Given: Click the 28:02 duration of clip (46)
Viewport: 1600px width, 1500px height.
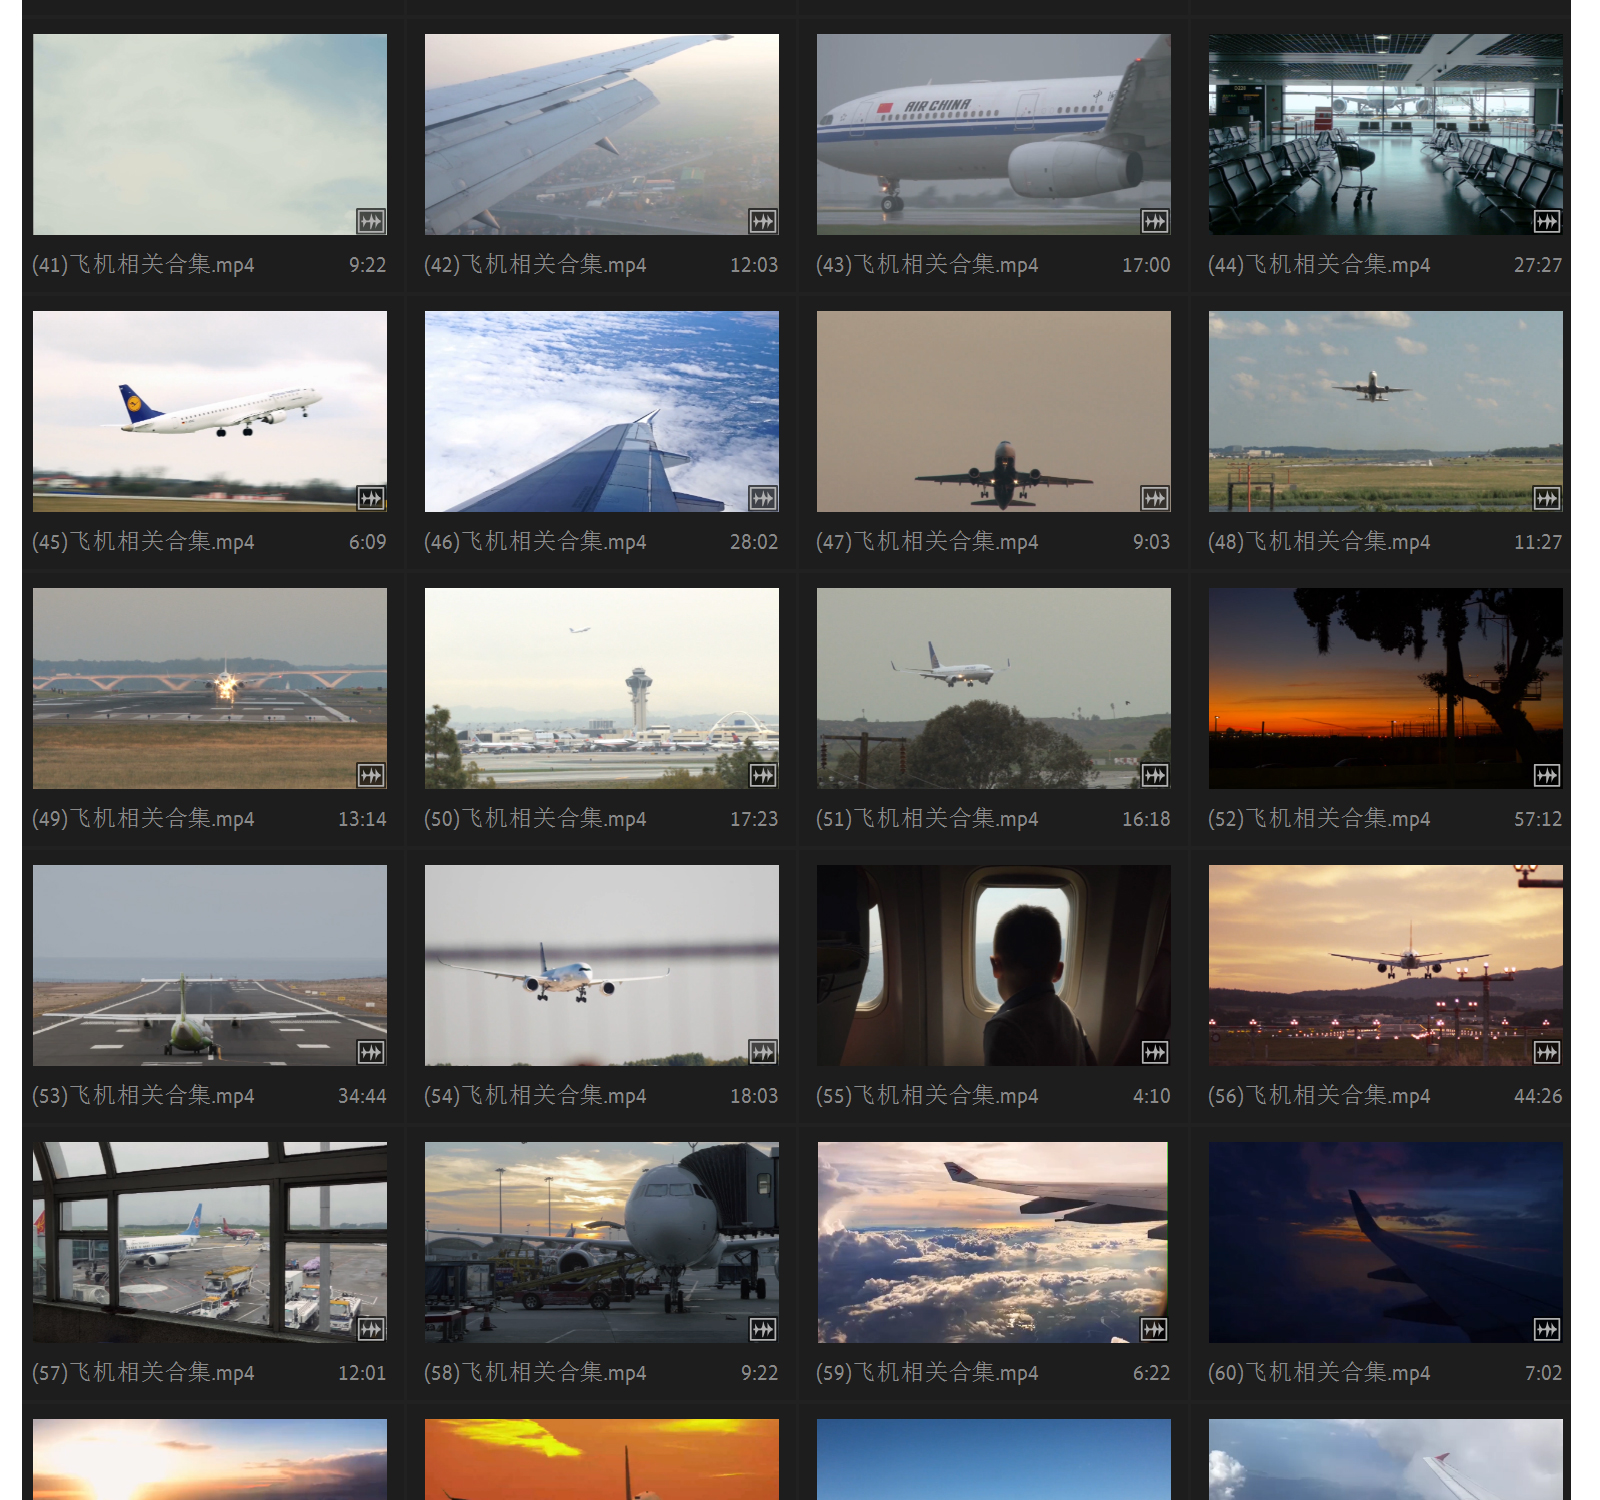Looking at the screenshot, I should tap(754, 542).
